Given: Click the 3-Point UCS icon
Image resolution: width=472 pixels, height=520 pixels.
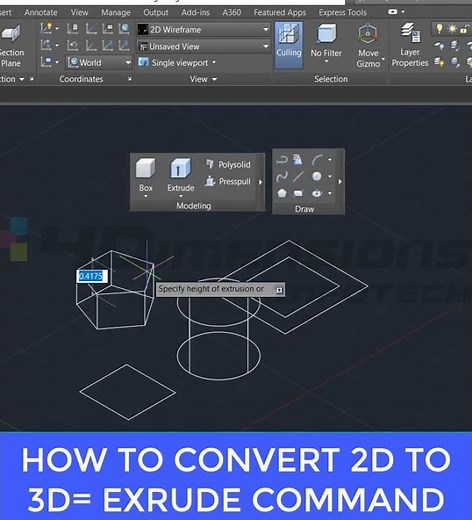Looking at the screenshot, I should pyautogui.click(x=125, y=45).
